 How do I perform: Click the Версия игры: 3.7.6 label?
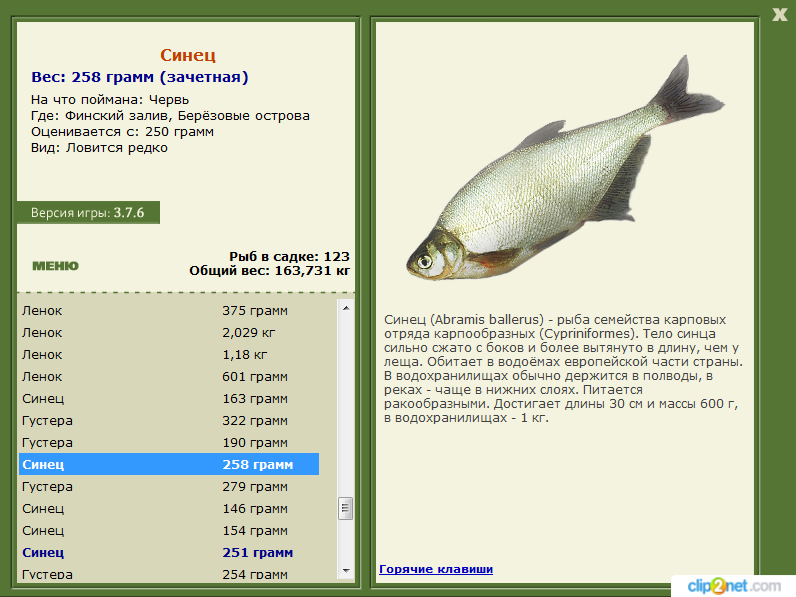click(x=88, y=213)
